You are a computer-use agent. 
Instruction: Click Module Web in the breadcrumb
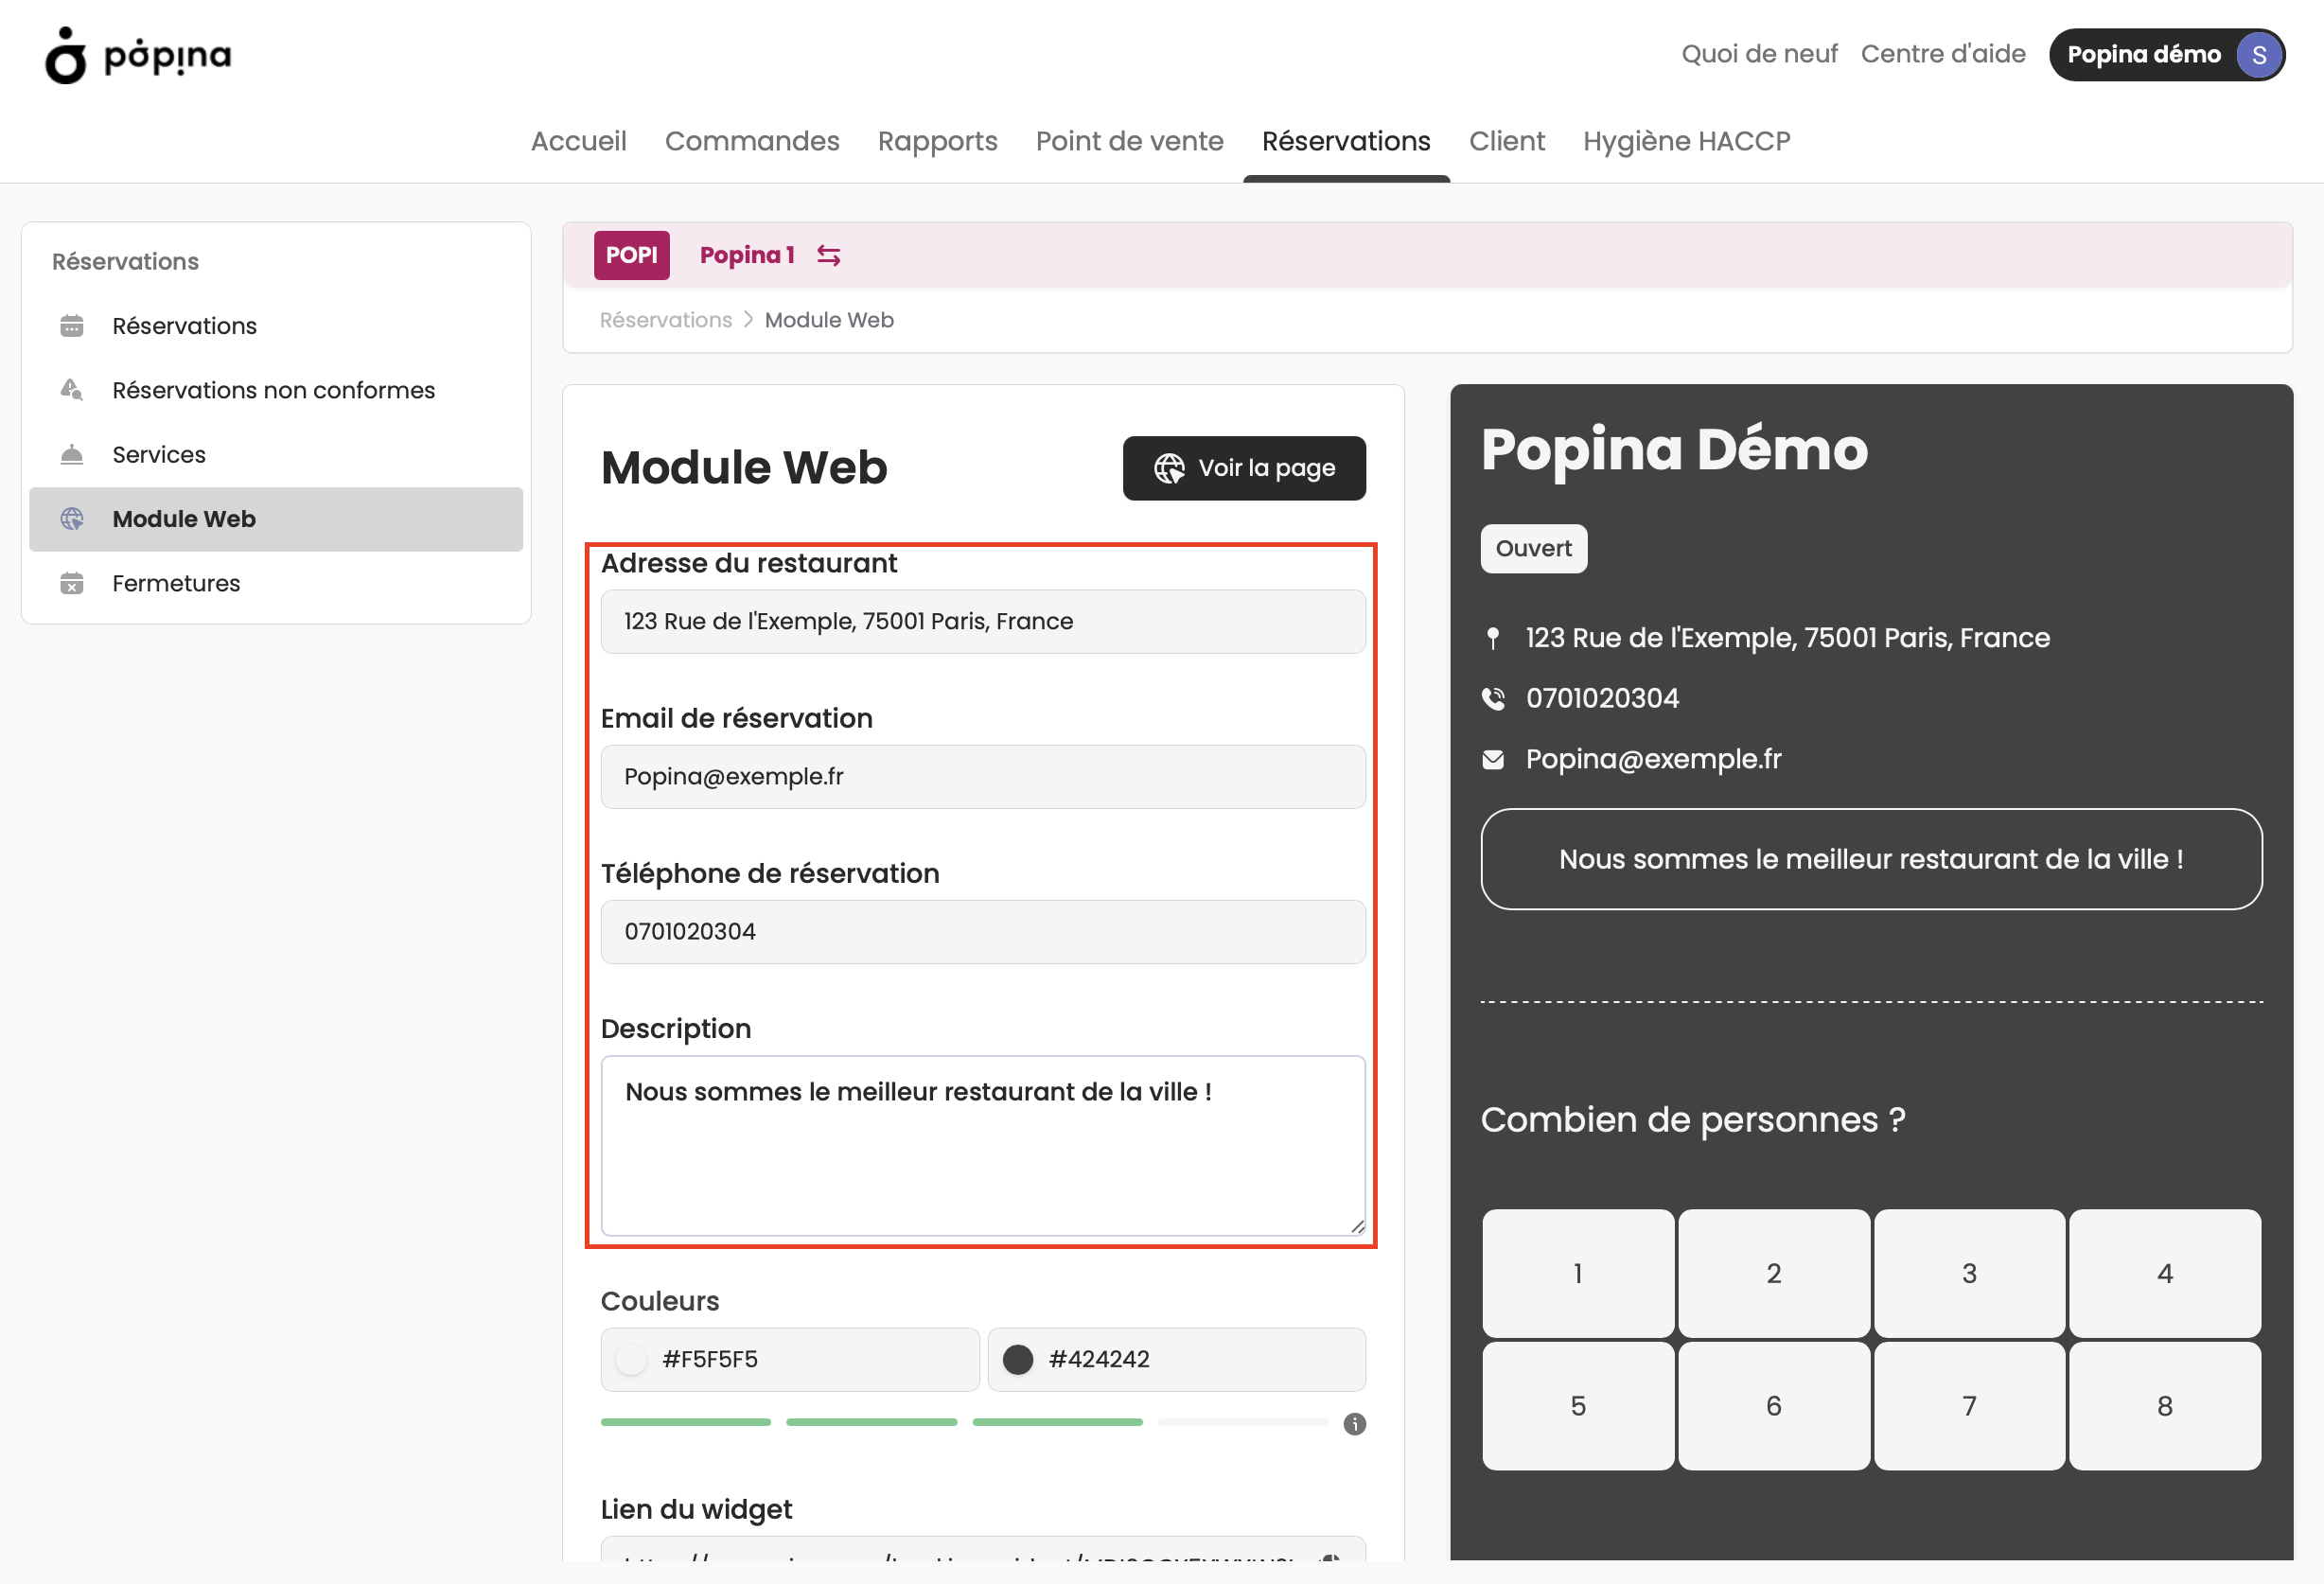pos(829,320)
